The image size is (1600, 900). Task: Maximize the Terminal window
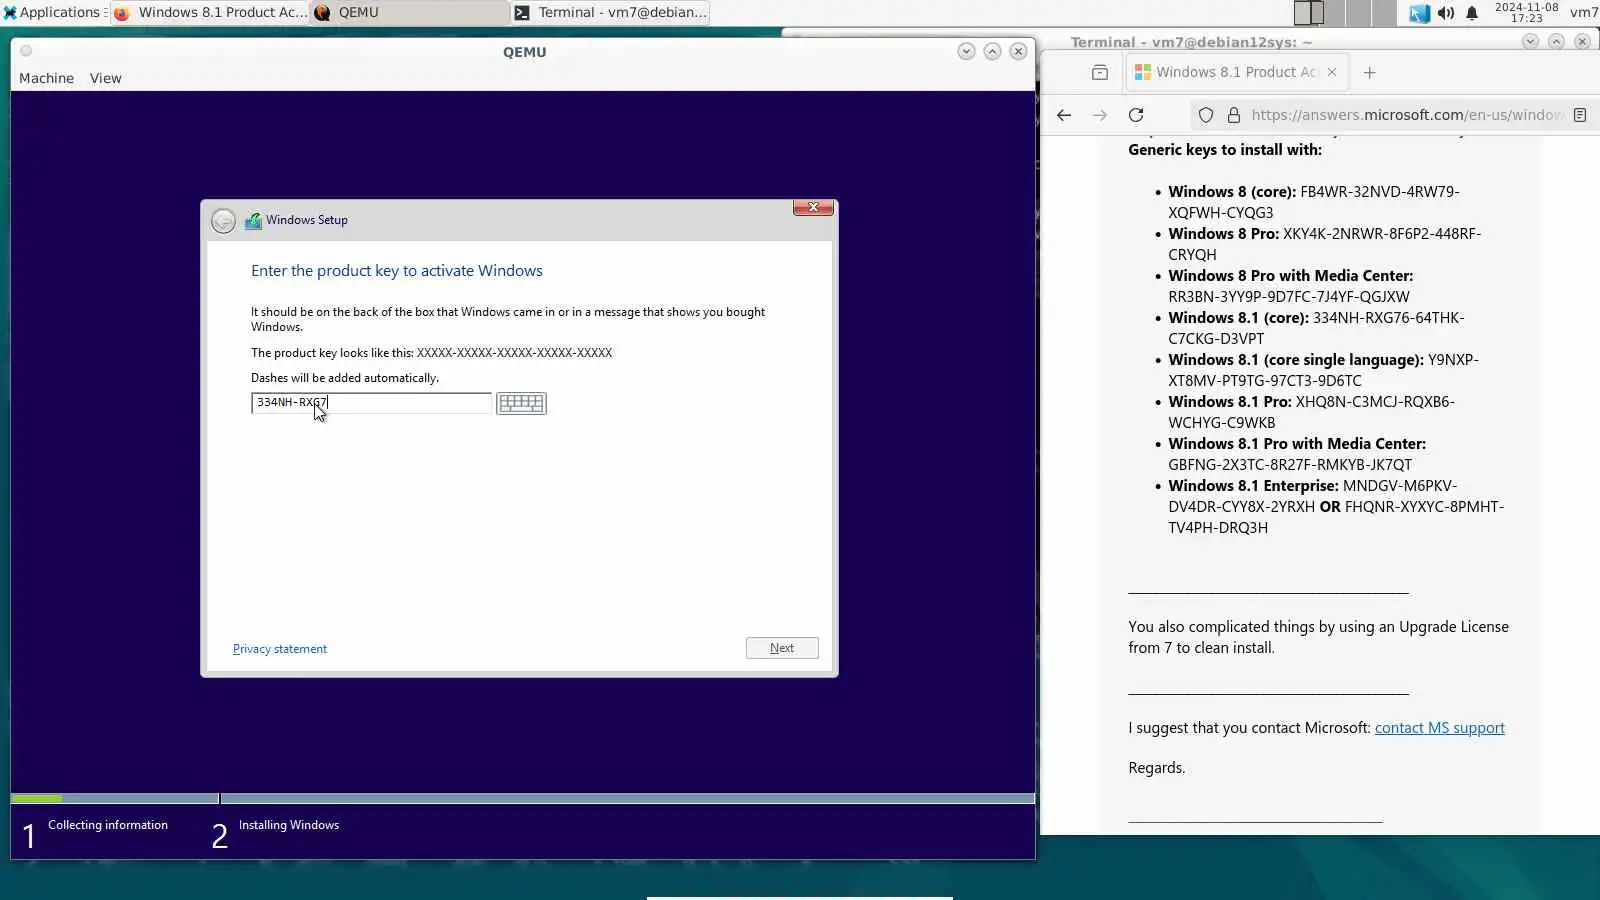tap(1556, 41)
